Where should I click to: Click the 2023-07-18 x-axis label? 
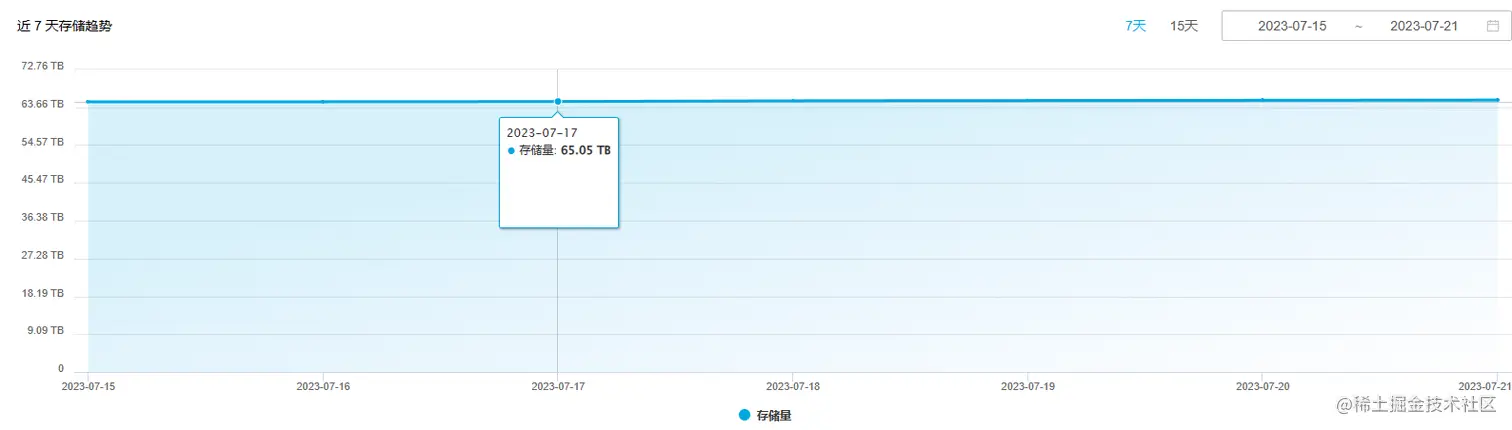coord(792,385)
